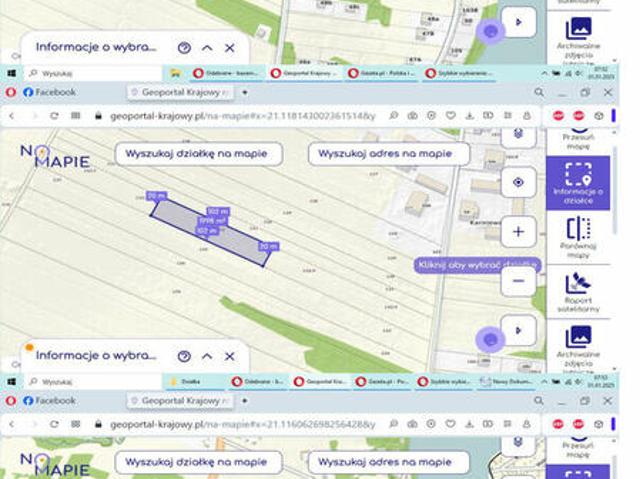The width and height of the screenshot is (640, 479).
Task: Close the info panel marked with orange dot
Action: point(230,356)
